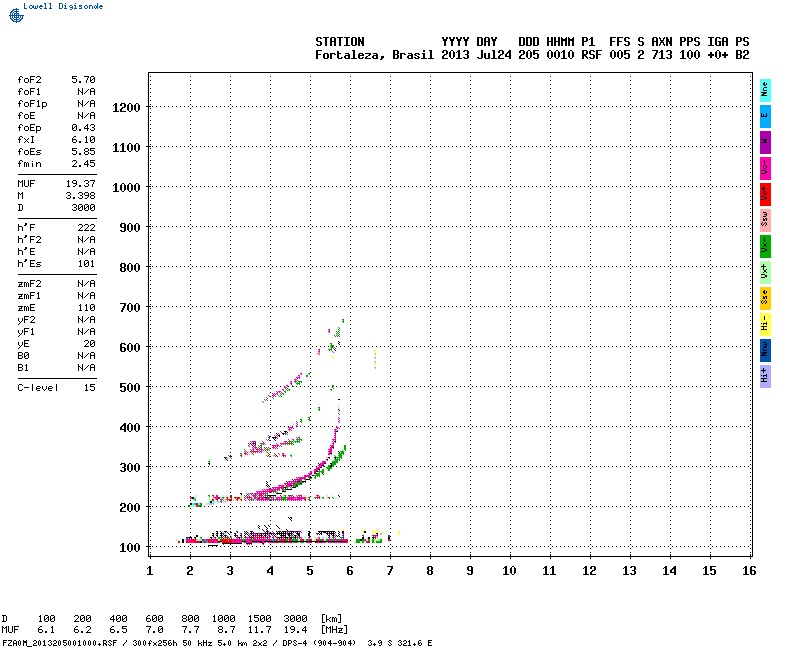The width and height of the screenshot is (800, 650).
Task: Click the station name Fortaleza, Brasil
Action: 374,55
